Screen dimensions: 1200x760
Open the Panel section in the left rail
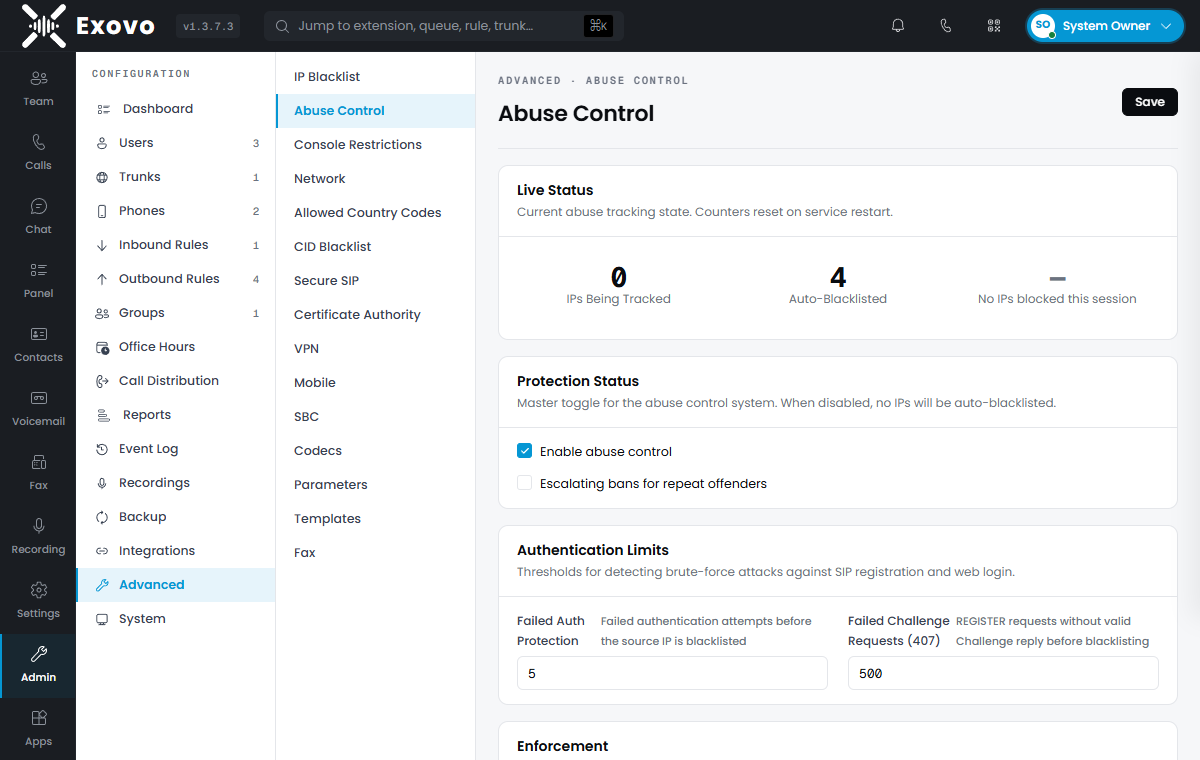coord(38,280)
